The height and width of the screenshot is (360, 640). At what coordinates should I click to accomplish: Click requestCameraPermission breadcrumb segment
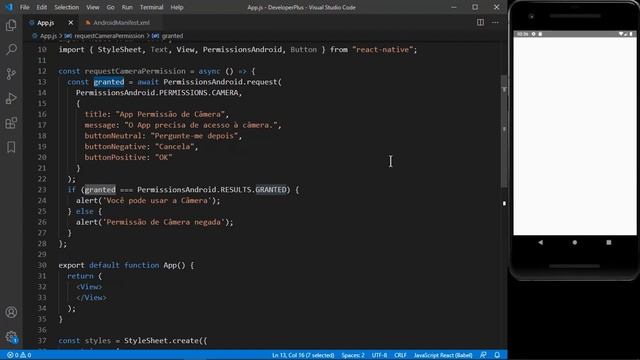pos(109,36)
